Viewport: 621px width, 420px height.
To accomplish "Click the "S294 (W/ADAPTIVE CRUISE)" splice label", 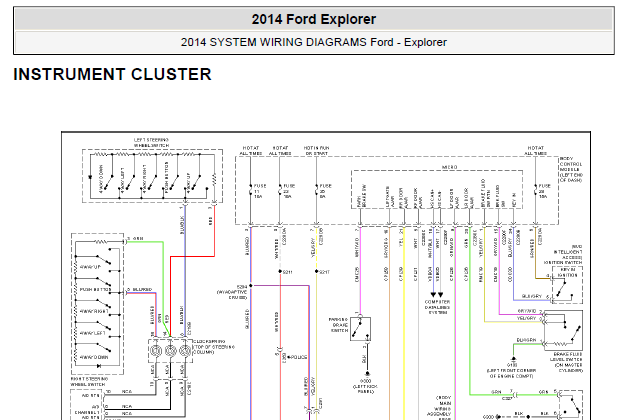I will pyautogui.click(x=232, y=292).
